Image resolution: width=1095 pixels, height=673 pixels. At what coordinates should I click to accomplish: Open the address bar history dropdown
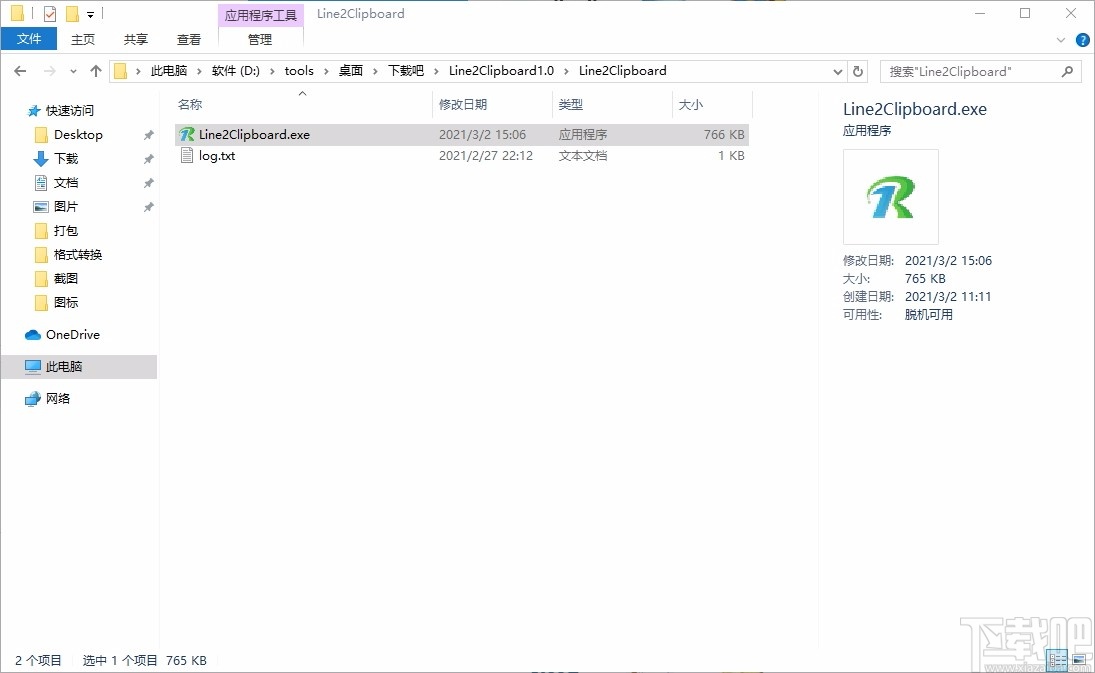tap(838, 71)
